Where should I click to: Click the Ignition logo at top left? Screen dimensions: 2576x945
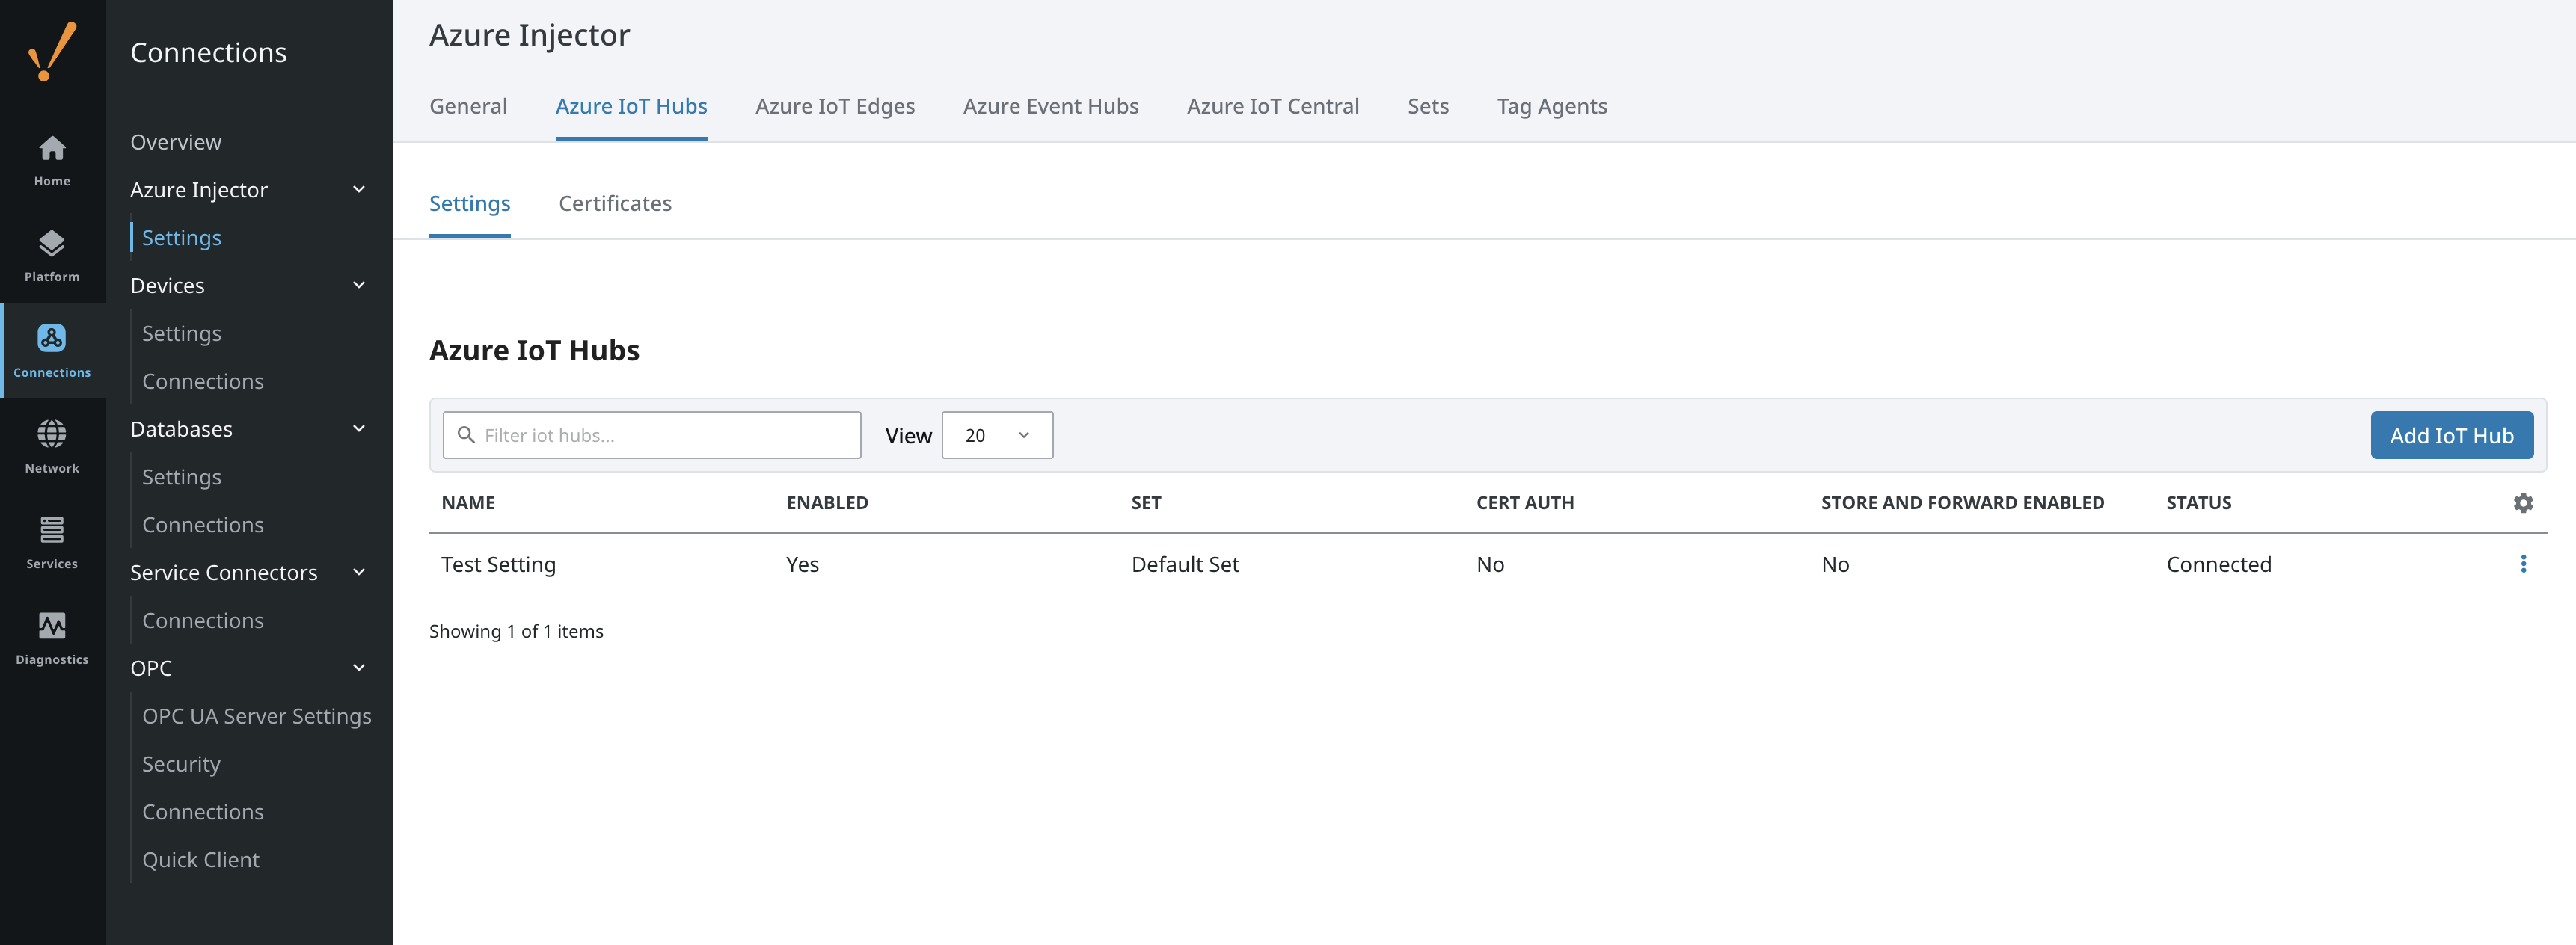(52, 52)
